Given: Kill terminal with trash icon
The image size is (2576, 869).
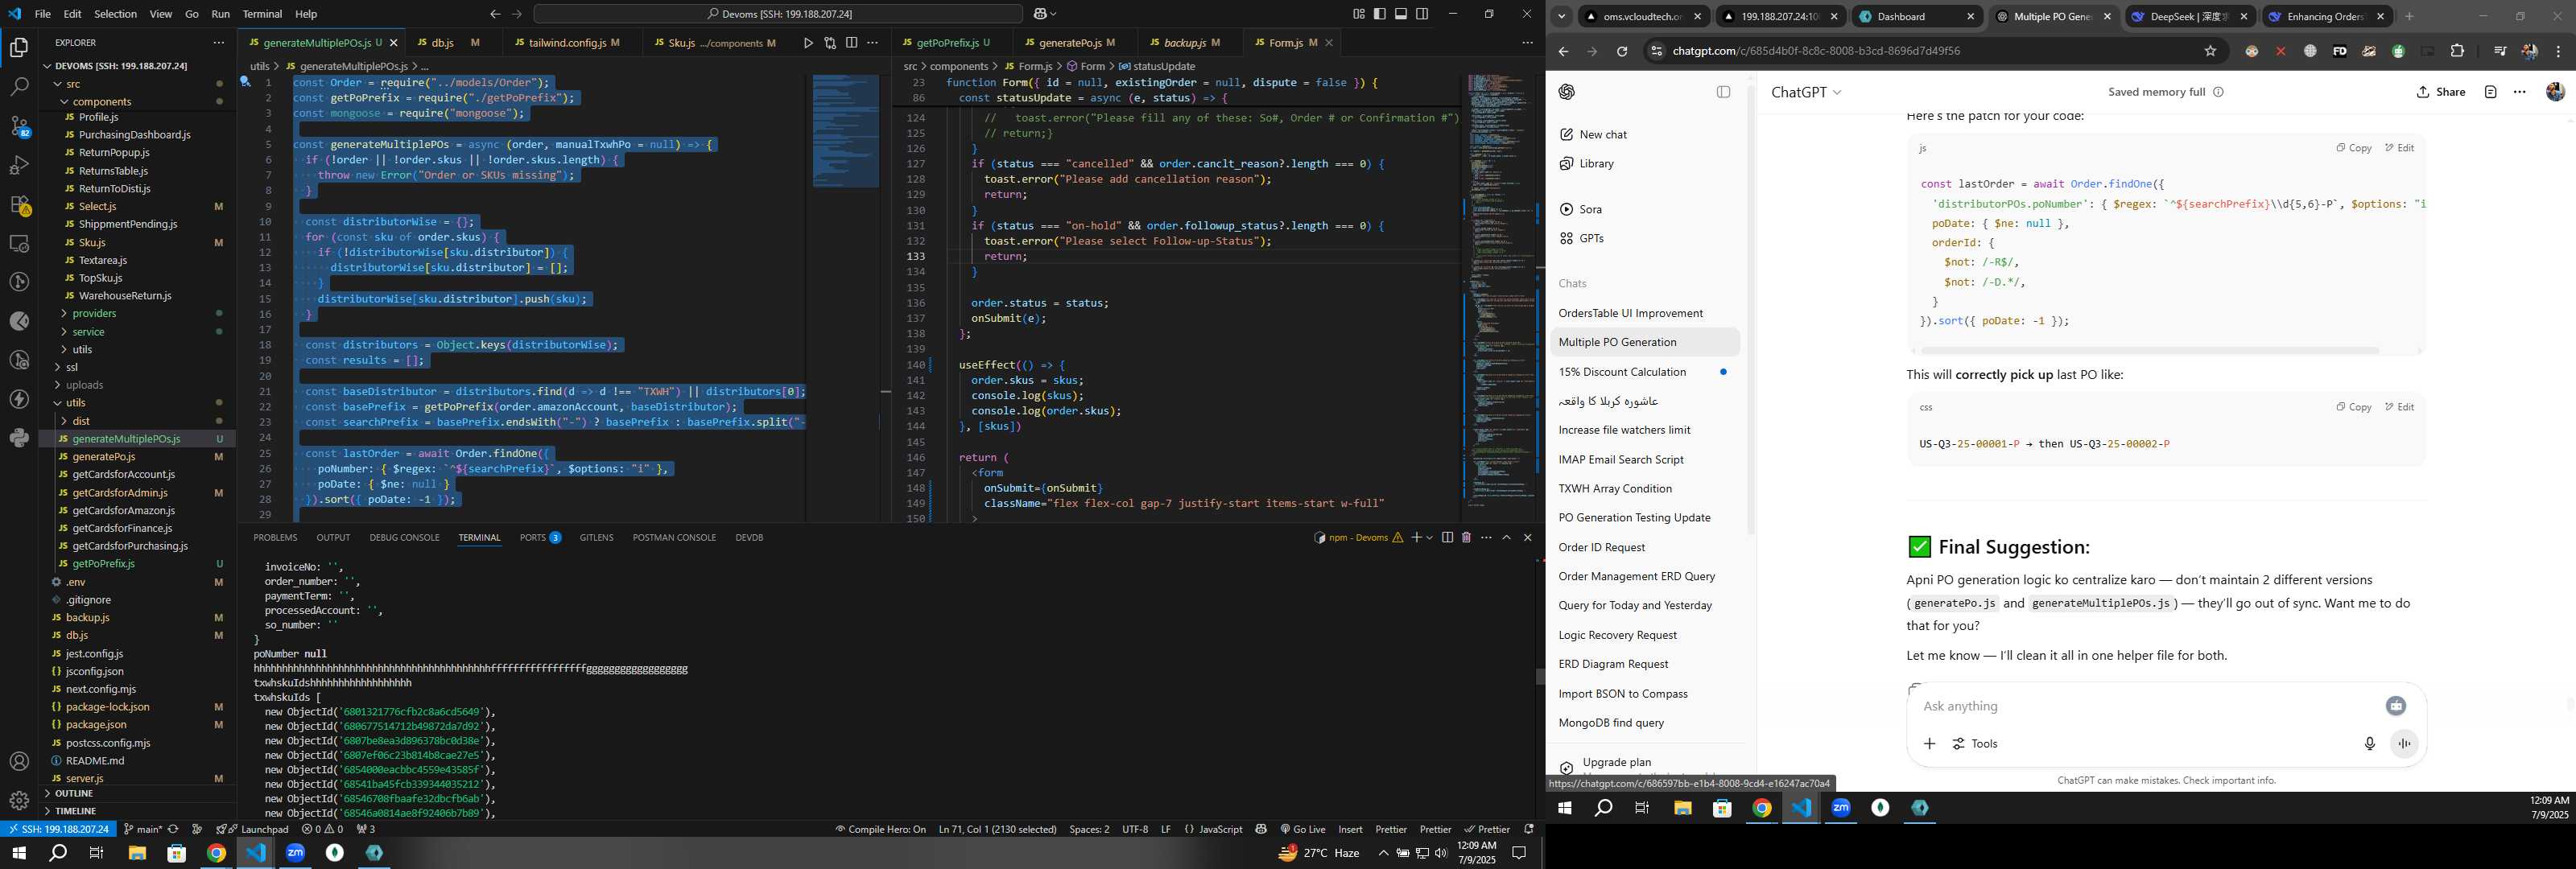Looking at the screenshot, I should (x=1466, y=538).
